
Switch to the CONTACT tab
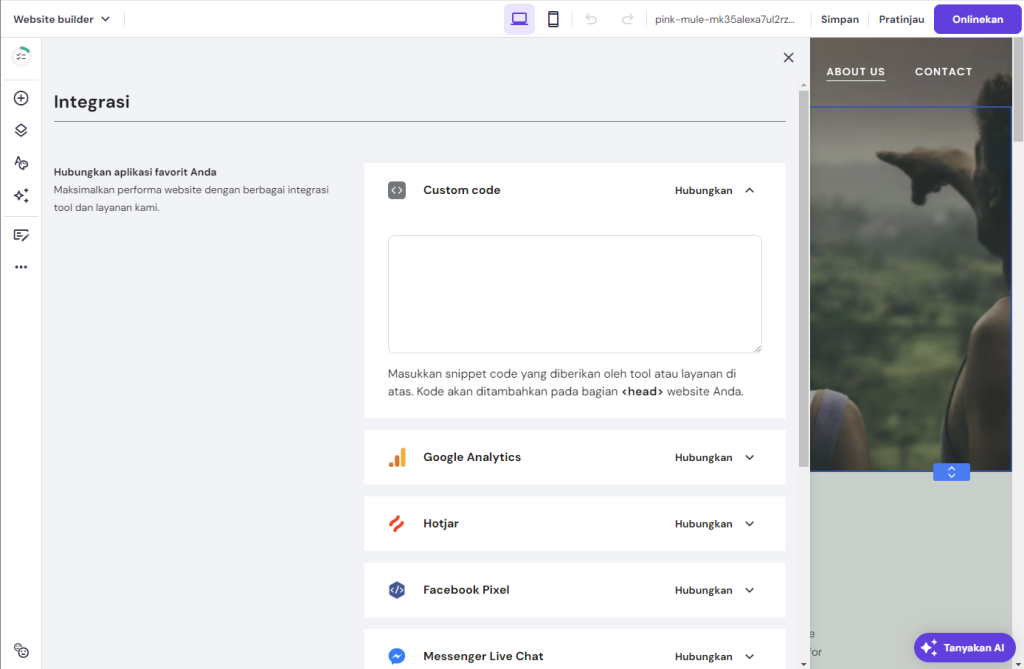pyautogui.click(x=942, y=71)
